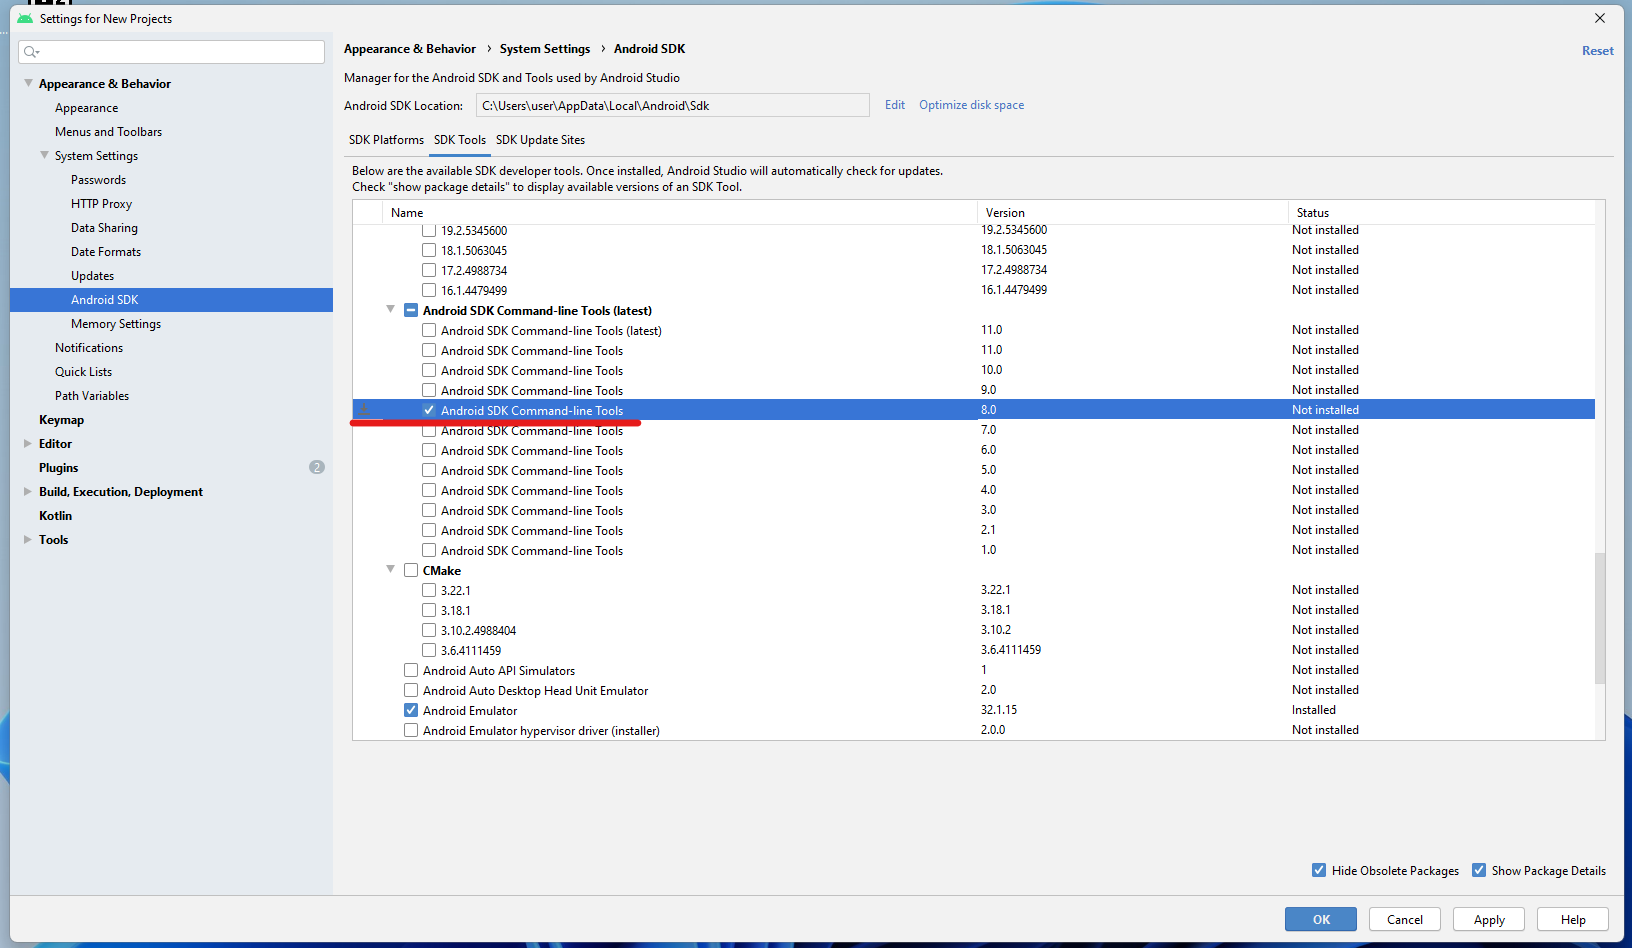Click the Optimize disk space link
This screenshot has width=1632, height=948.
point(971,105)
